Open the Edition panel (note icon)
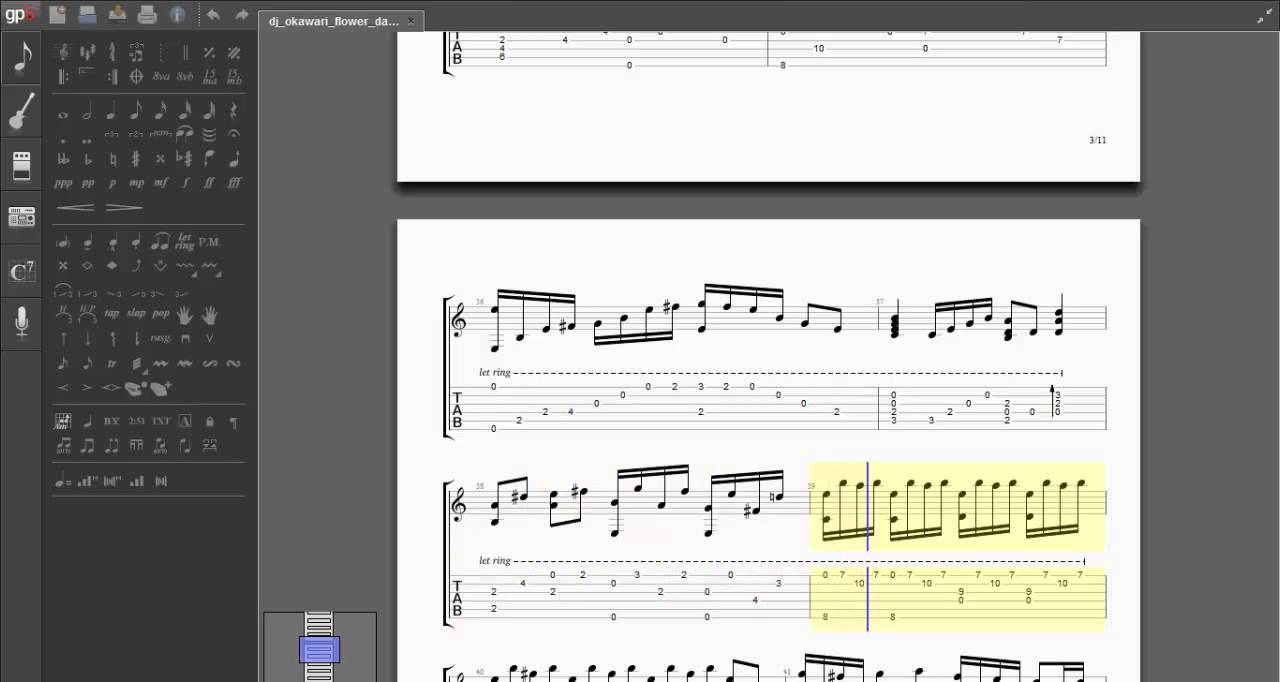1280x682 pixels. coord(21,58)
